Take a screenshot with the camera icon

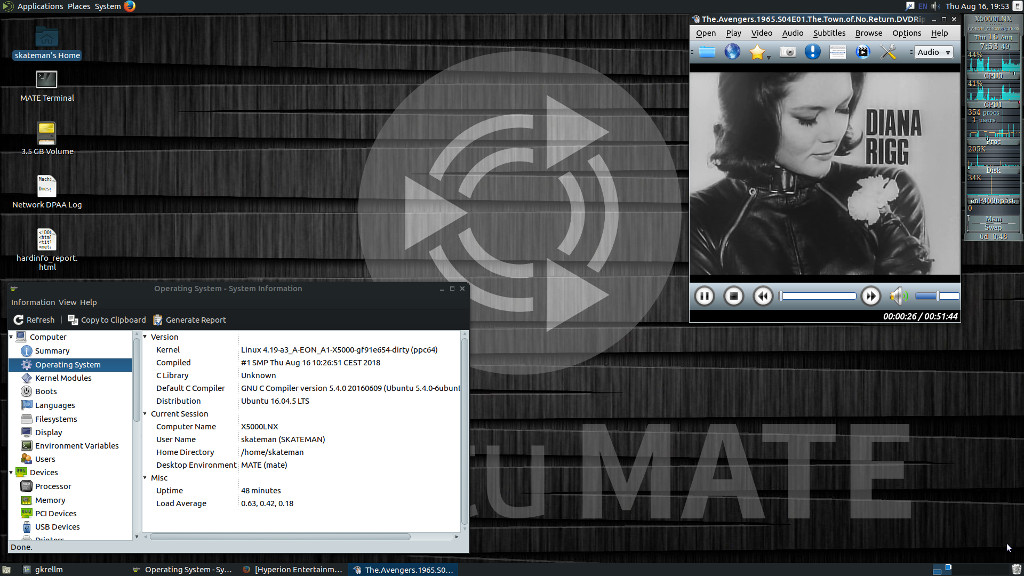[788, 52]
